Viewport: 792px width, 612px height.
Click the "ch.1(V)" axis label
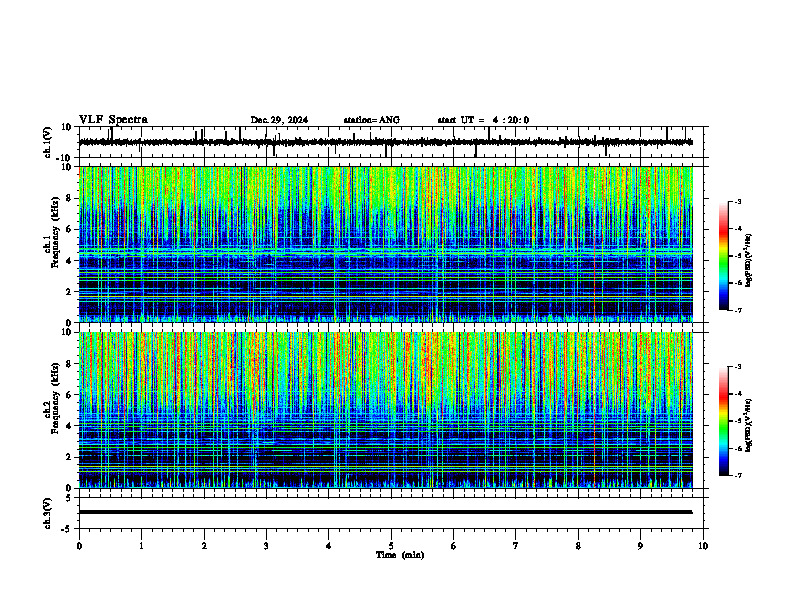point(48,142)
